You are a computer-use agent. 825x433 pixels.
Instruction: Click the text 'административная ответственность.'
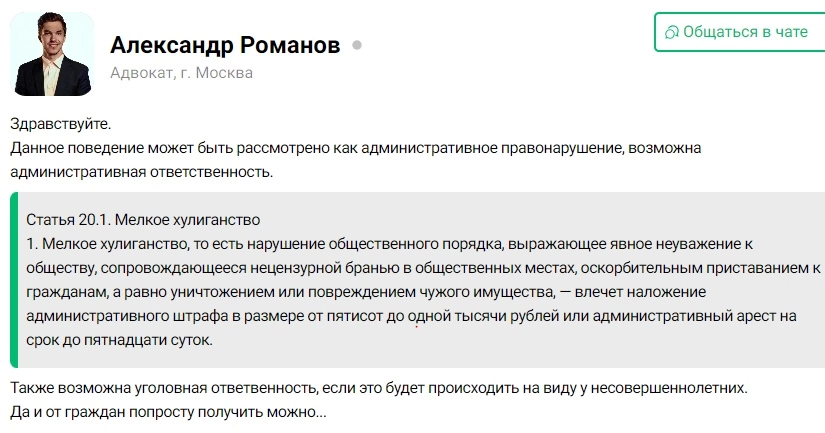pos(142,172)
